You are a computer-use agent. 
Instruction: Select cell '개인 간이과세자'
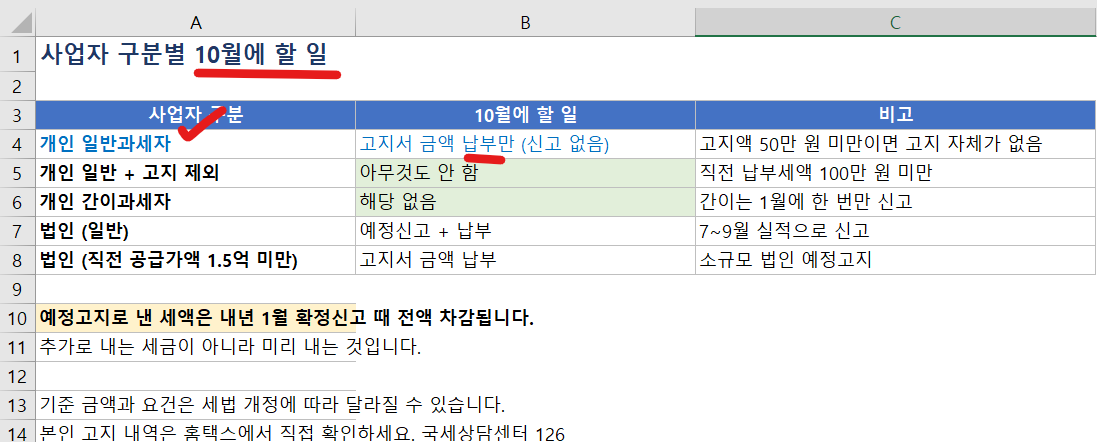click(x=195, y=202)
